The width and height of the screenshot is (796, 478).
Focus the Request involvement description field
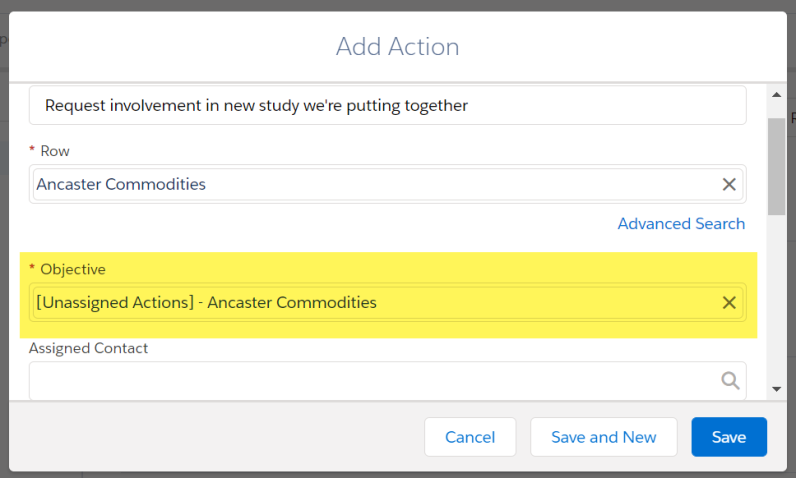coord(387,106)
